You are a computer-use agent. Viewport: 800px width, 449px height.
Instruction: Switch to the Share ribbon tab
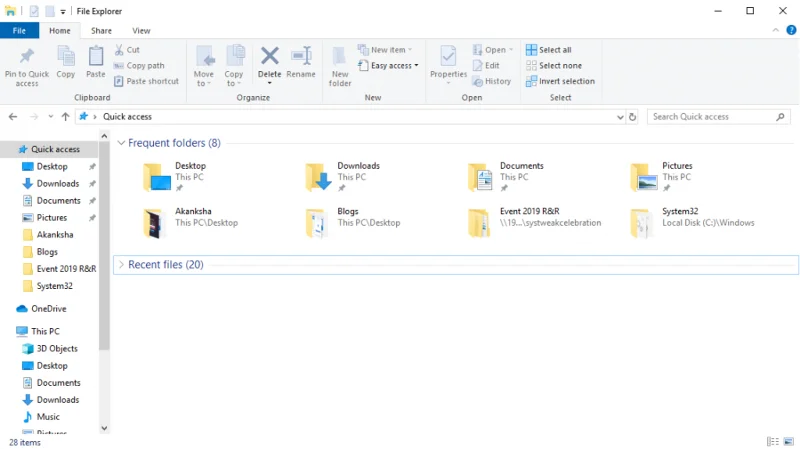(101, 31)
